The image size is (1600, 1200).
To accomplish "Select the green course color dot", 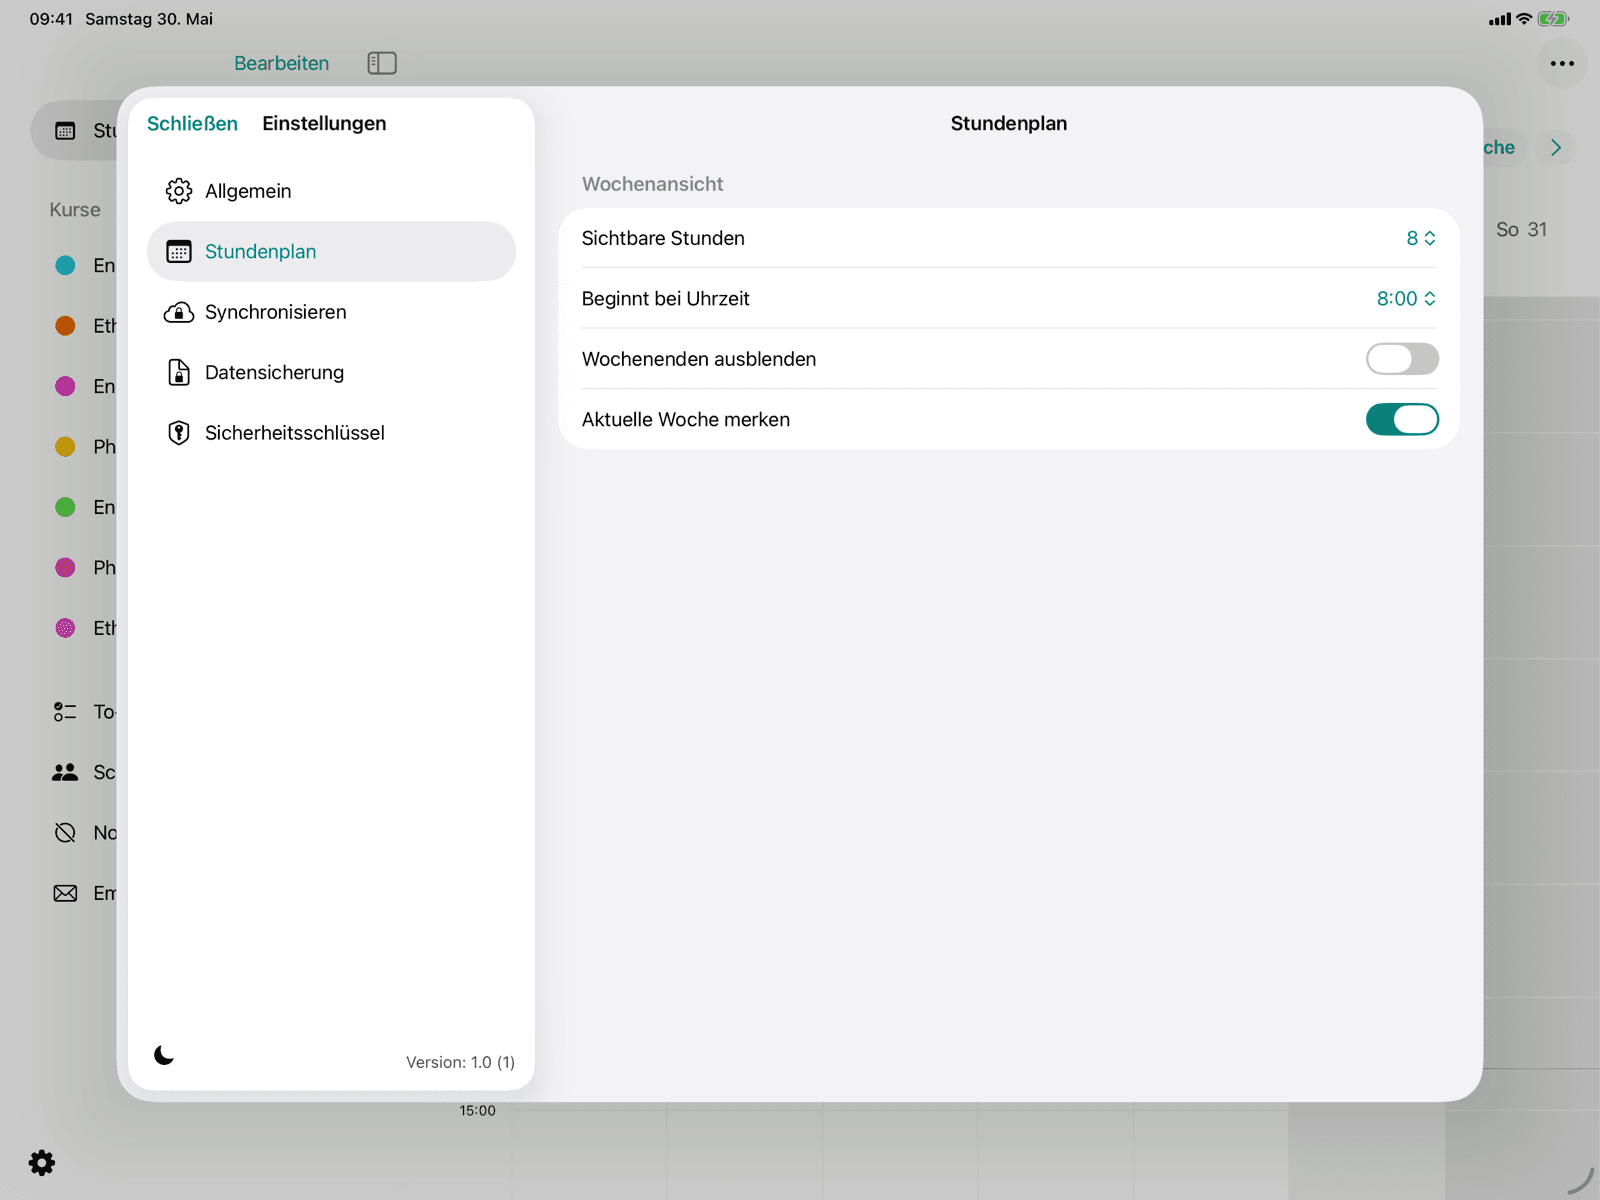I will tap(65, 507).
